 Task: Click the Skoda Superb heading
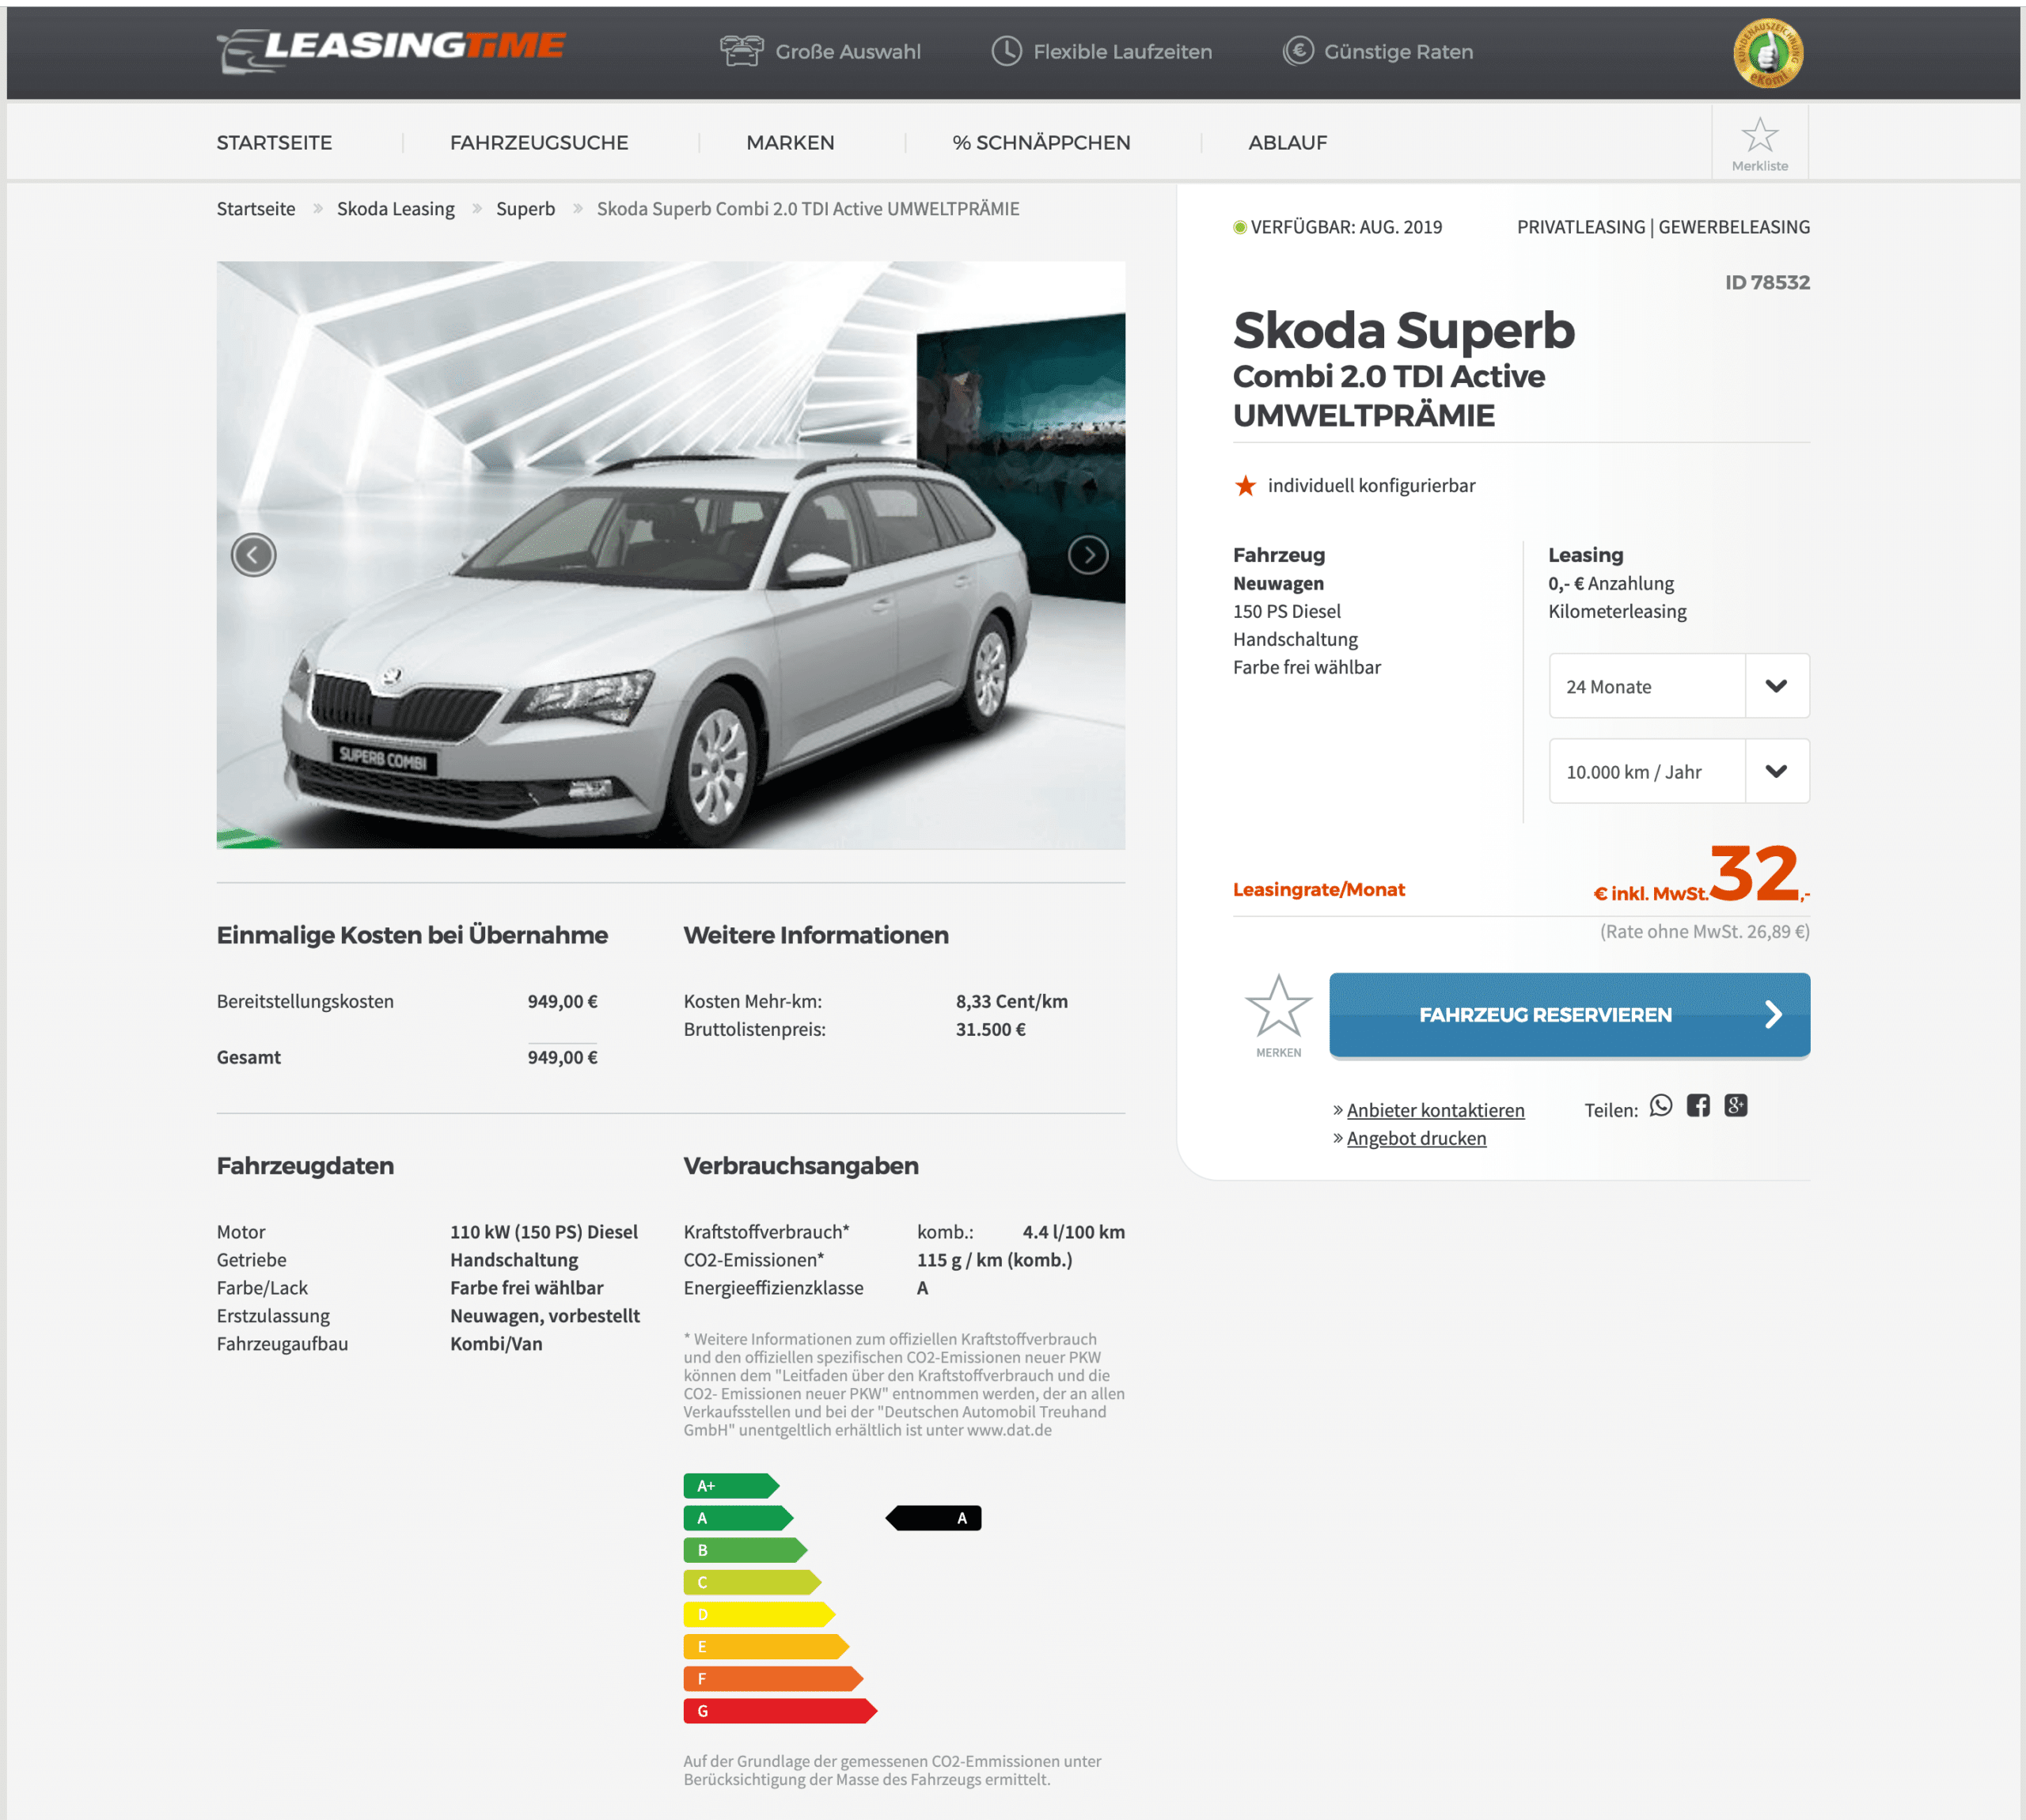pos(1403,330)
